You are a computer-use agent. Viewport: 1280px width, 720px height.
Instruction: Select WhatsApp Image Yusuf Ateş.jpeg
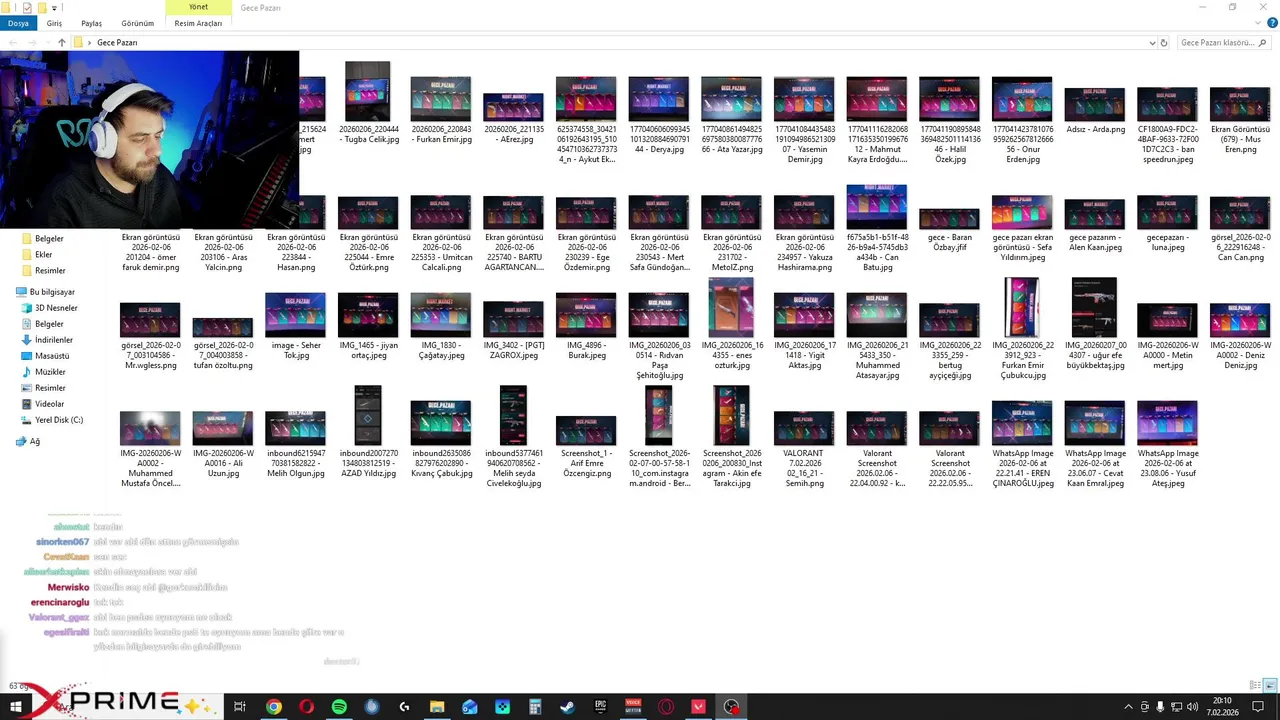(1168, 445)
